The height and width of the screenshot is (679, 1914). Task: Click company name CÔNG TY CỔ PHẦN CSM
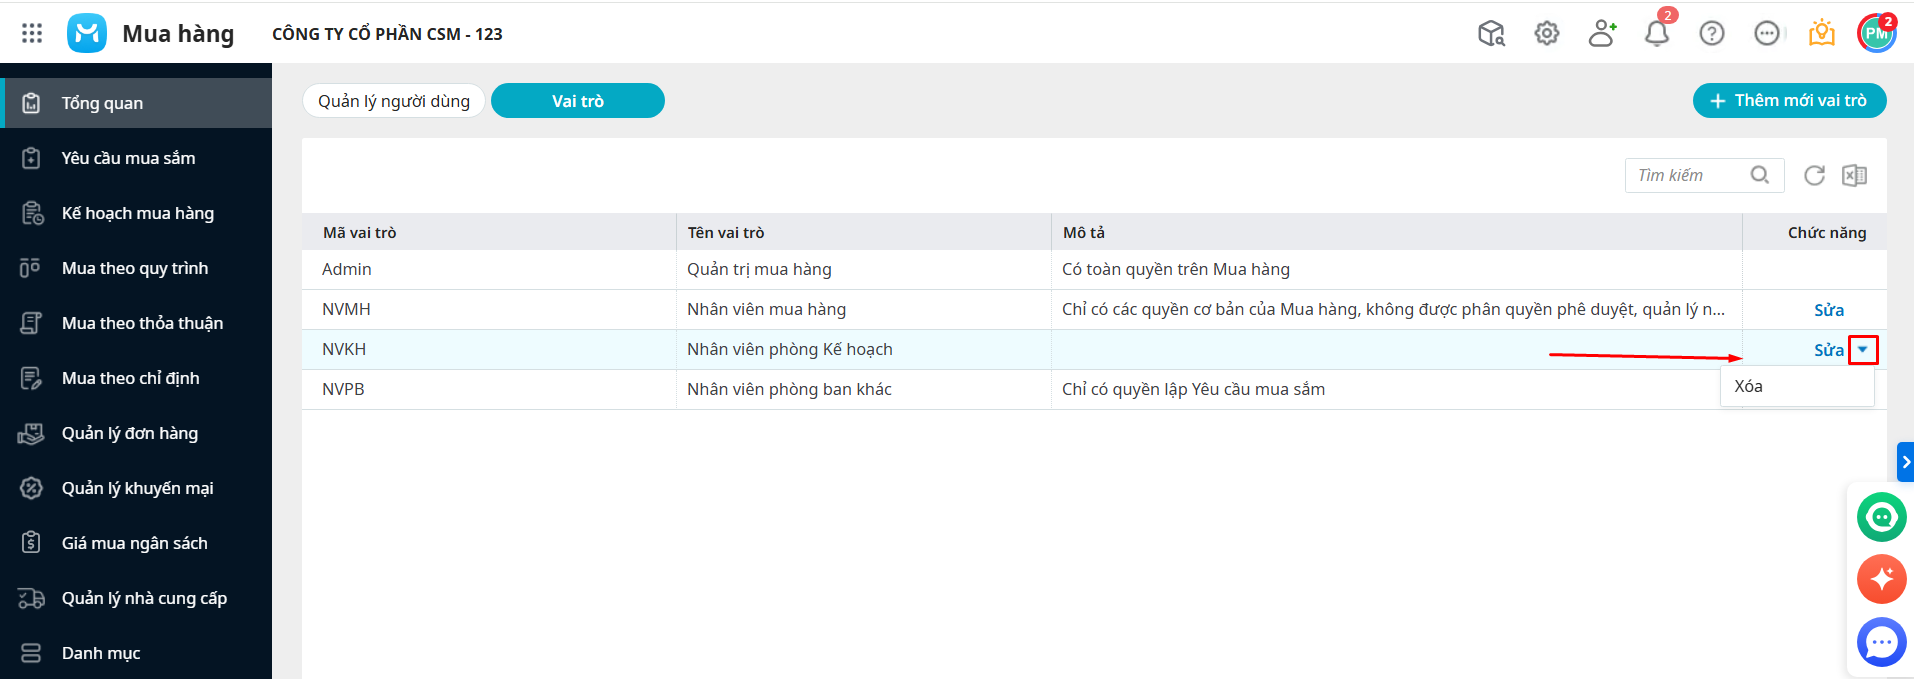(387, 34)
